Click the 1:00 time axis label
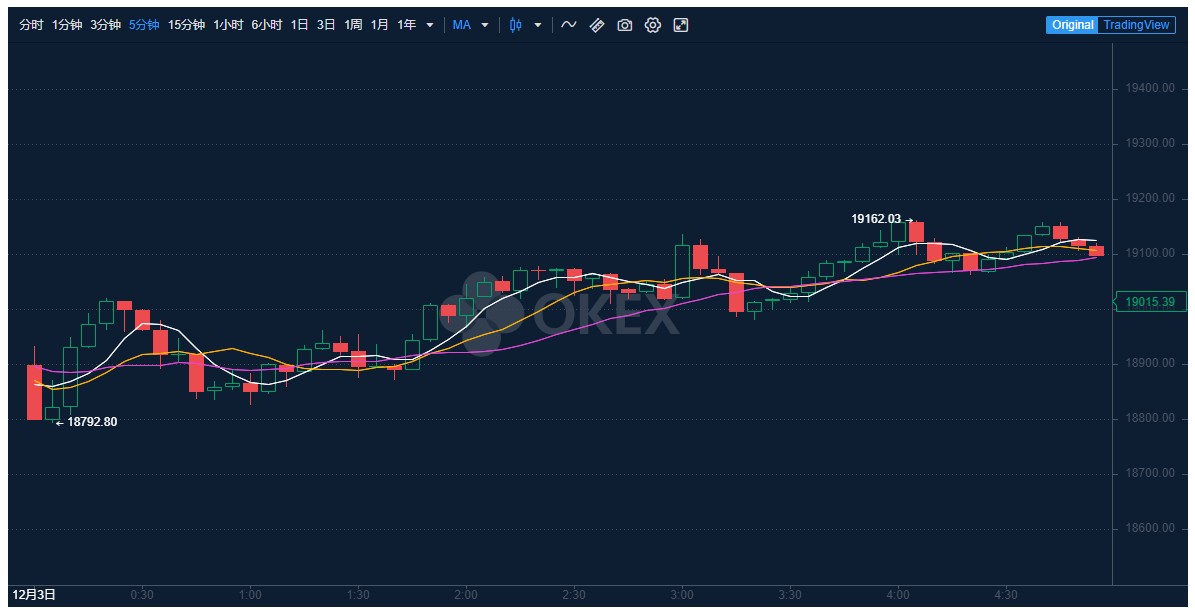 (250, 595)
